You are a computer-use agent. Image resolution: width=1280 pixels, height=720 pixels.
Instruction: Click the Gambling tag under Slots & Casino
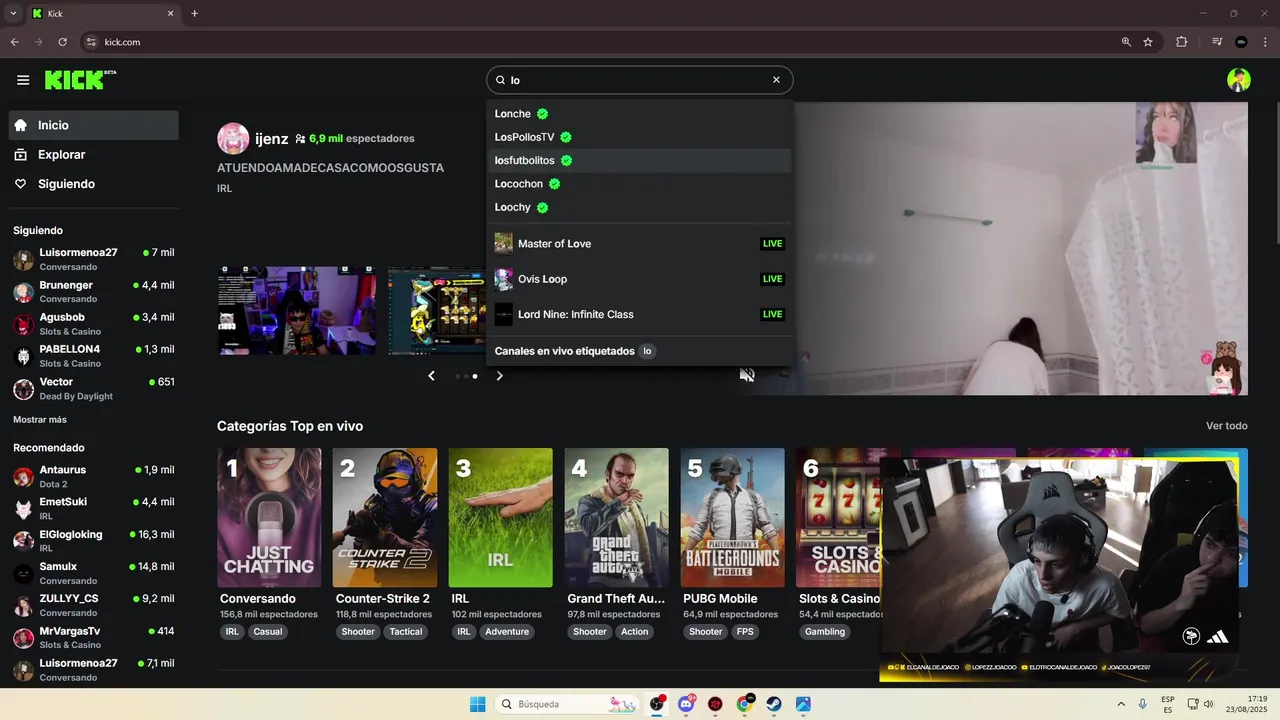coord(825,632)
